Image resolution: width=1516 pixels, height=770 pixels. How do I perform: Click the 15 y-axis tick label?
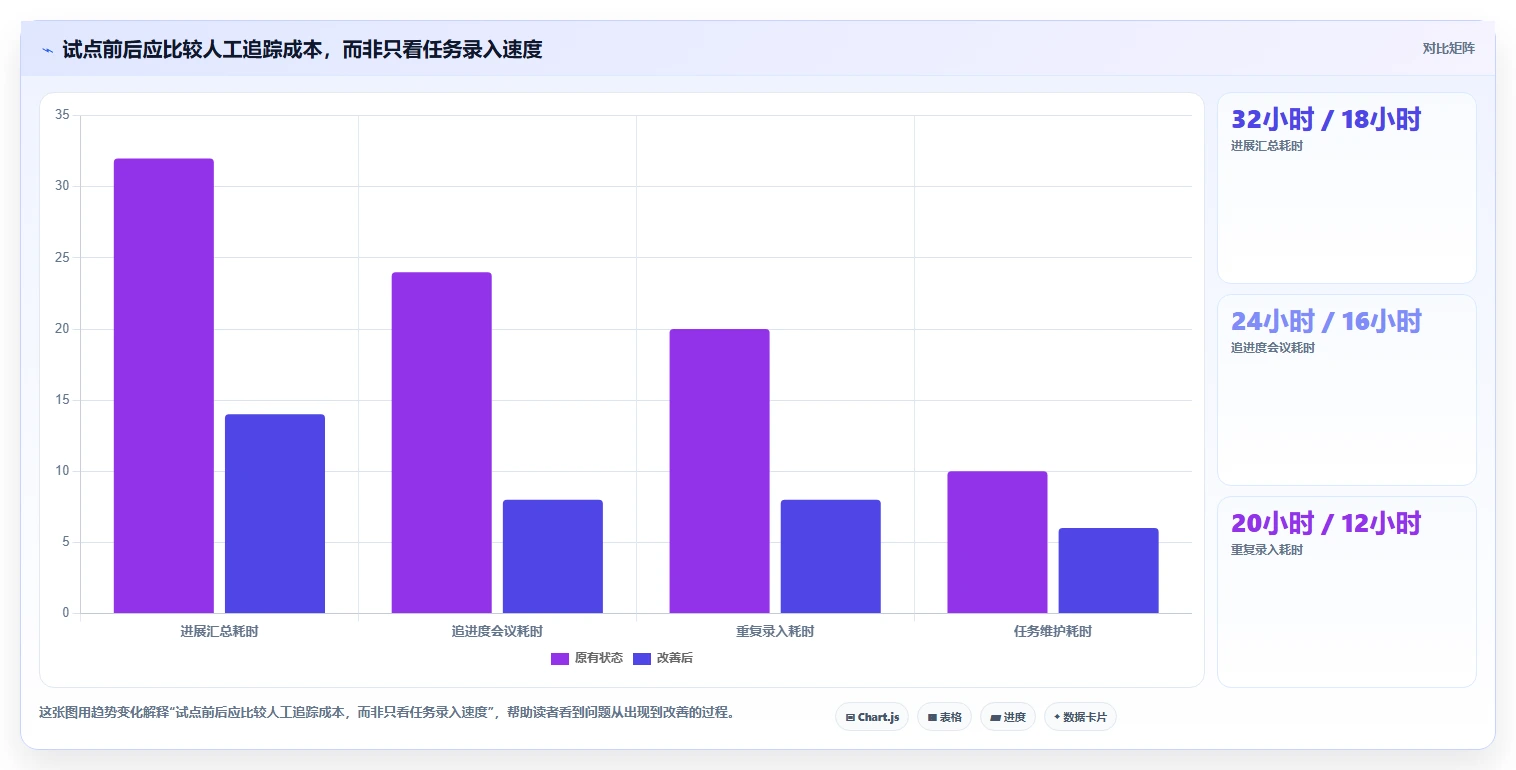[62, 400]
